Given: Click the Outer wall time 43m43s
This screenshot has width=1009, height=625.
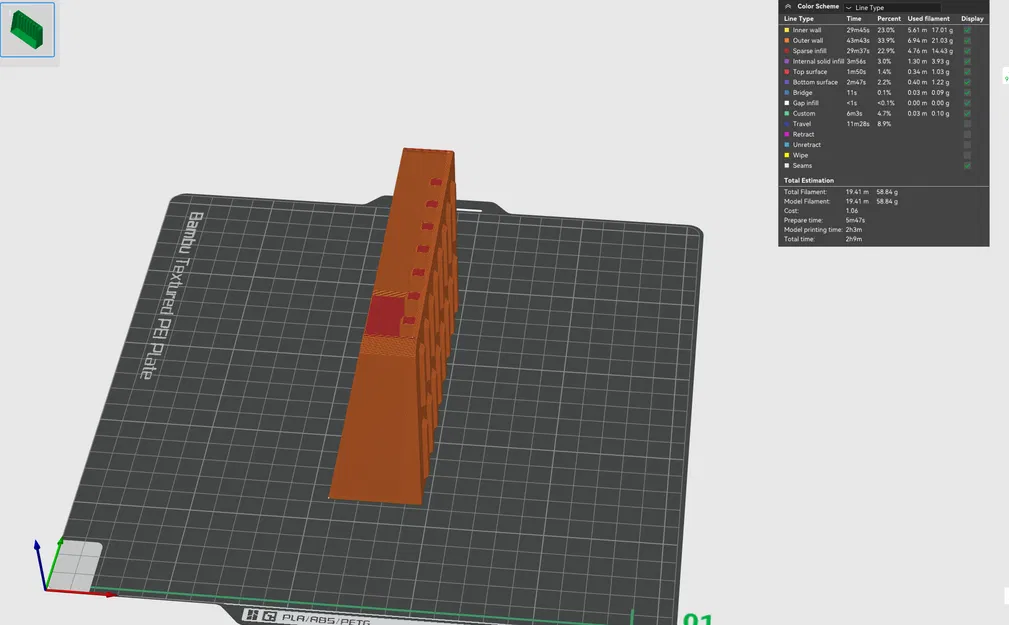Looking at the screenshot, I should [x=858, y=41].
